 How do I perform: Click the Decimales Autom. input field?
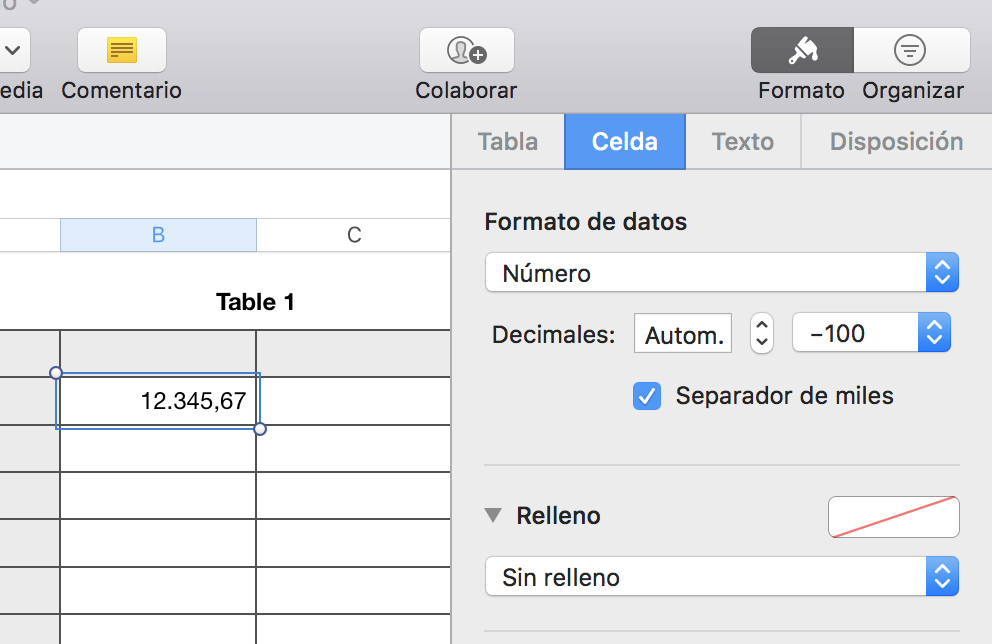point(683,334)
